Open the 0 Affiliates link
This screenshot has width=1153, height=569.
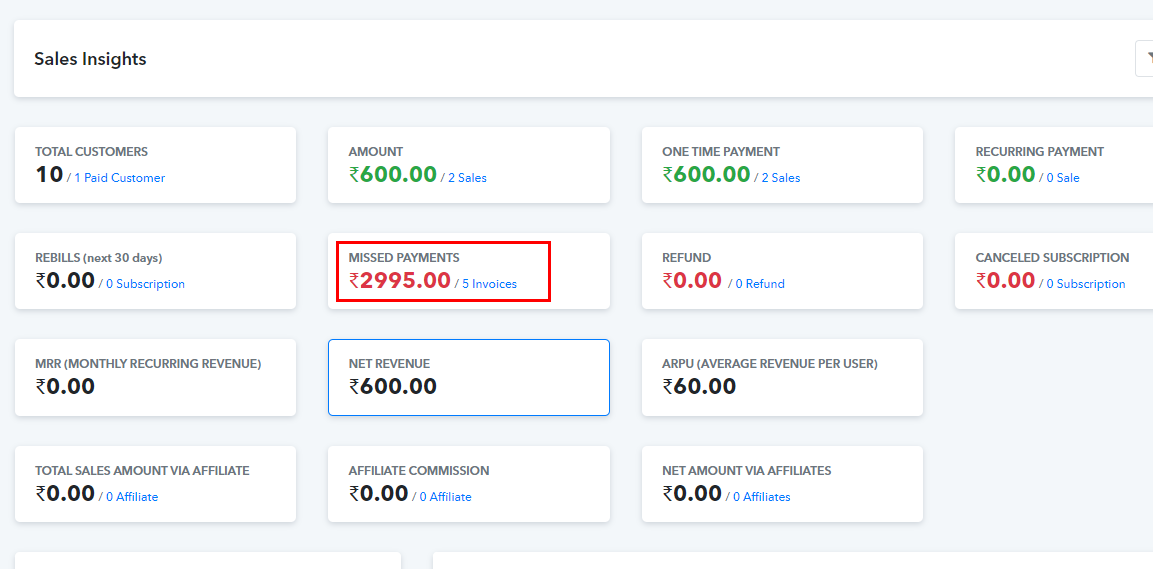pos(762,497)
